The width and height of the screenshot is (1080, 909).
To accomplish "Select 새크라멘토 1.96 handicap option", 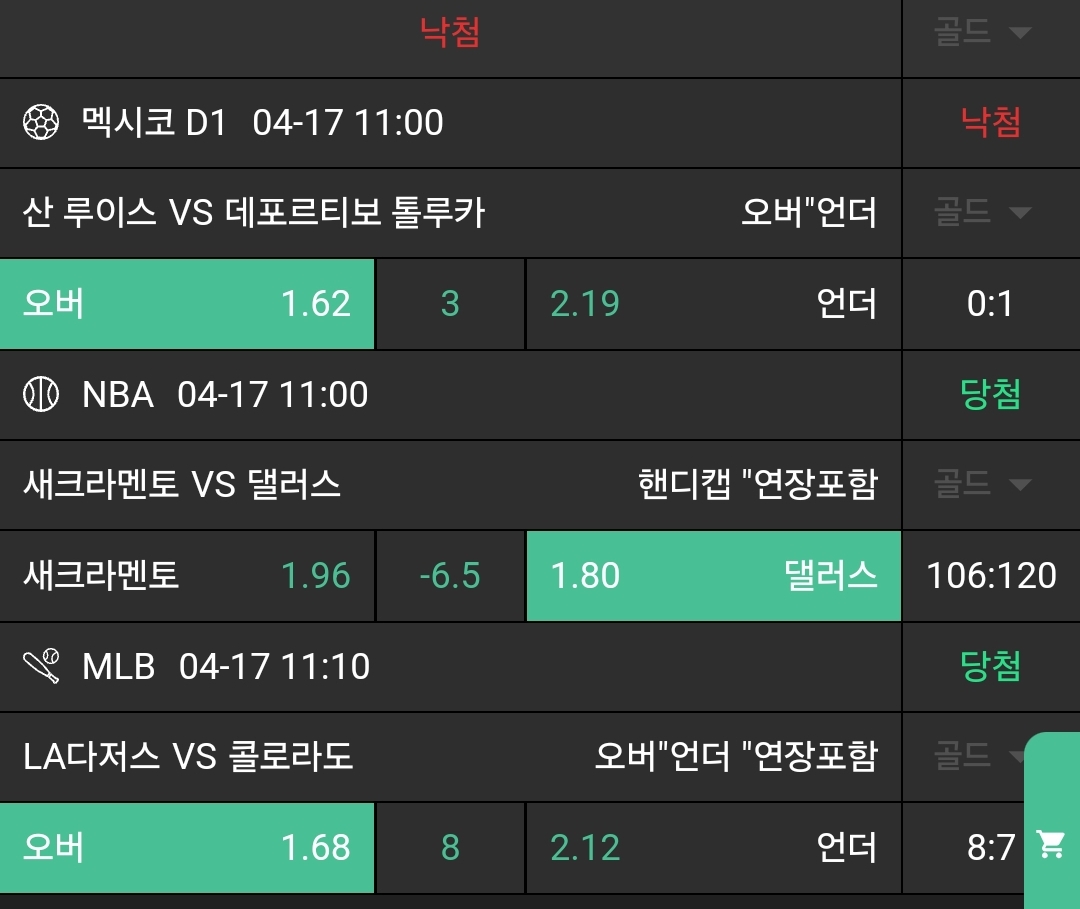I will tap(187, 576).
